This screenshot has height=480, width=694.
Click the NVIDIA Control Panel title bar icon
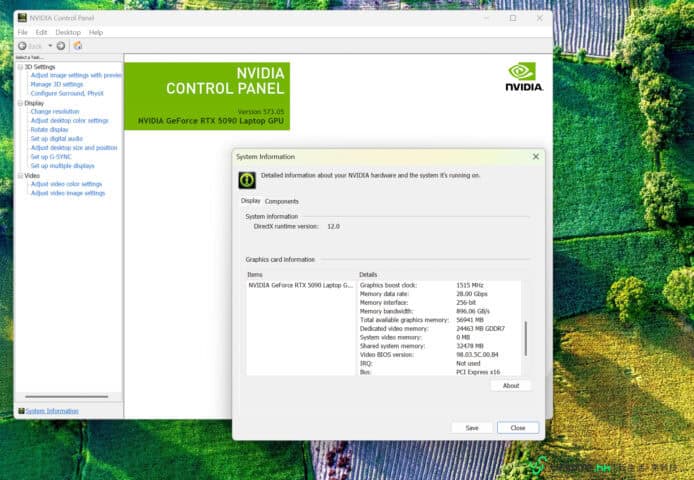coord(22,18)
